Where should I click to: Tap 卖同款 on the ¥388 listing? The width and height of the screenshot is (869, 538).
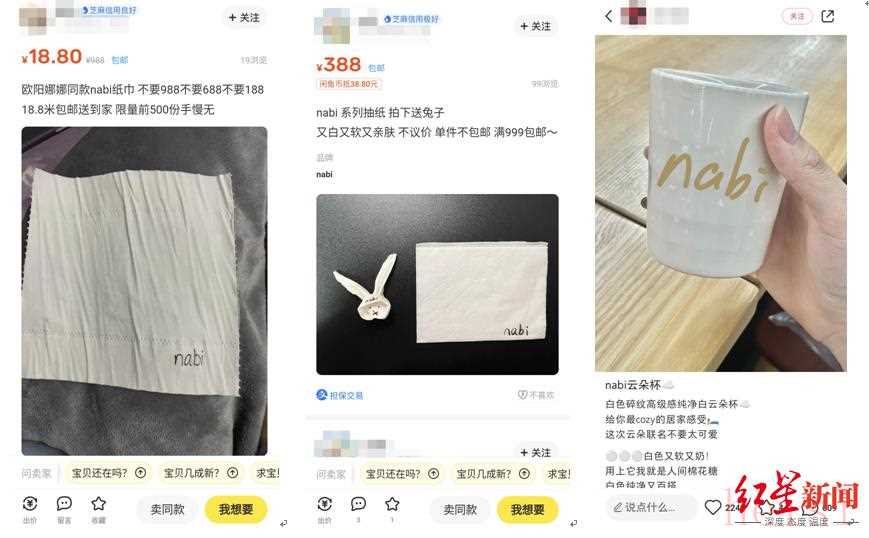click(460, 509)
